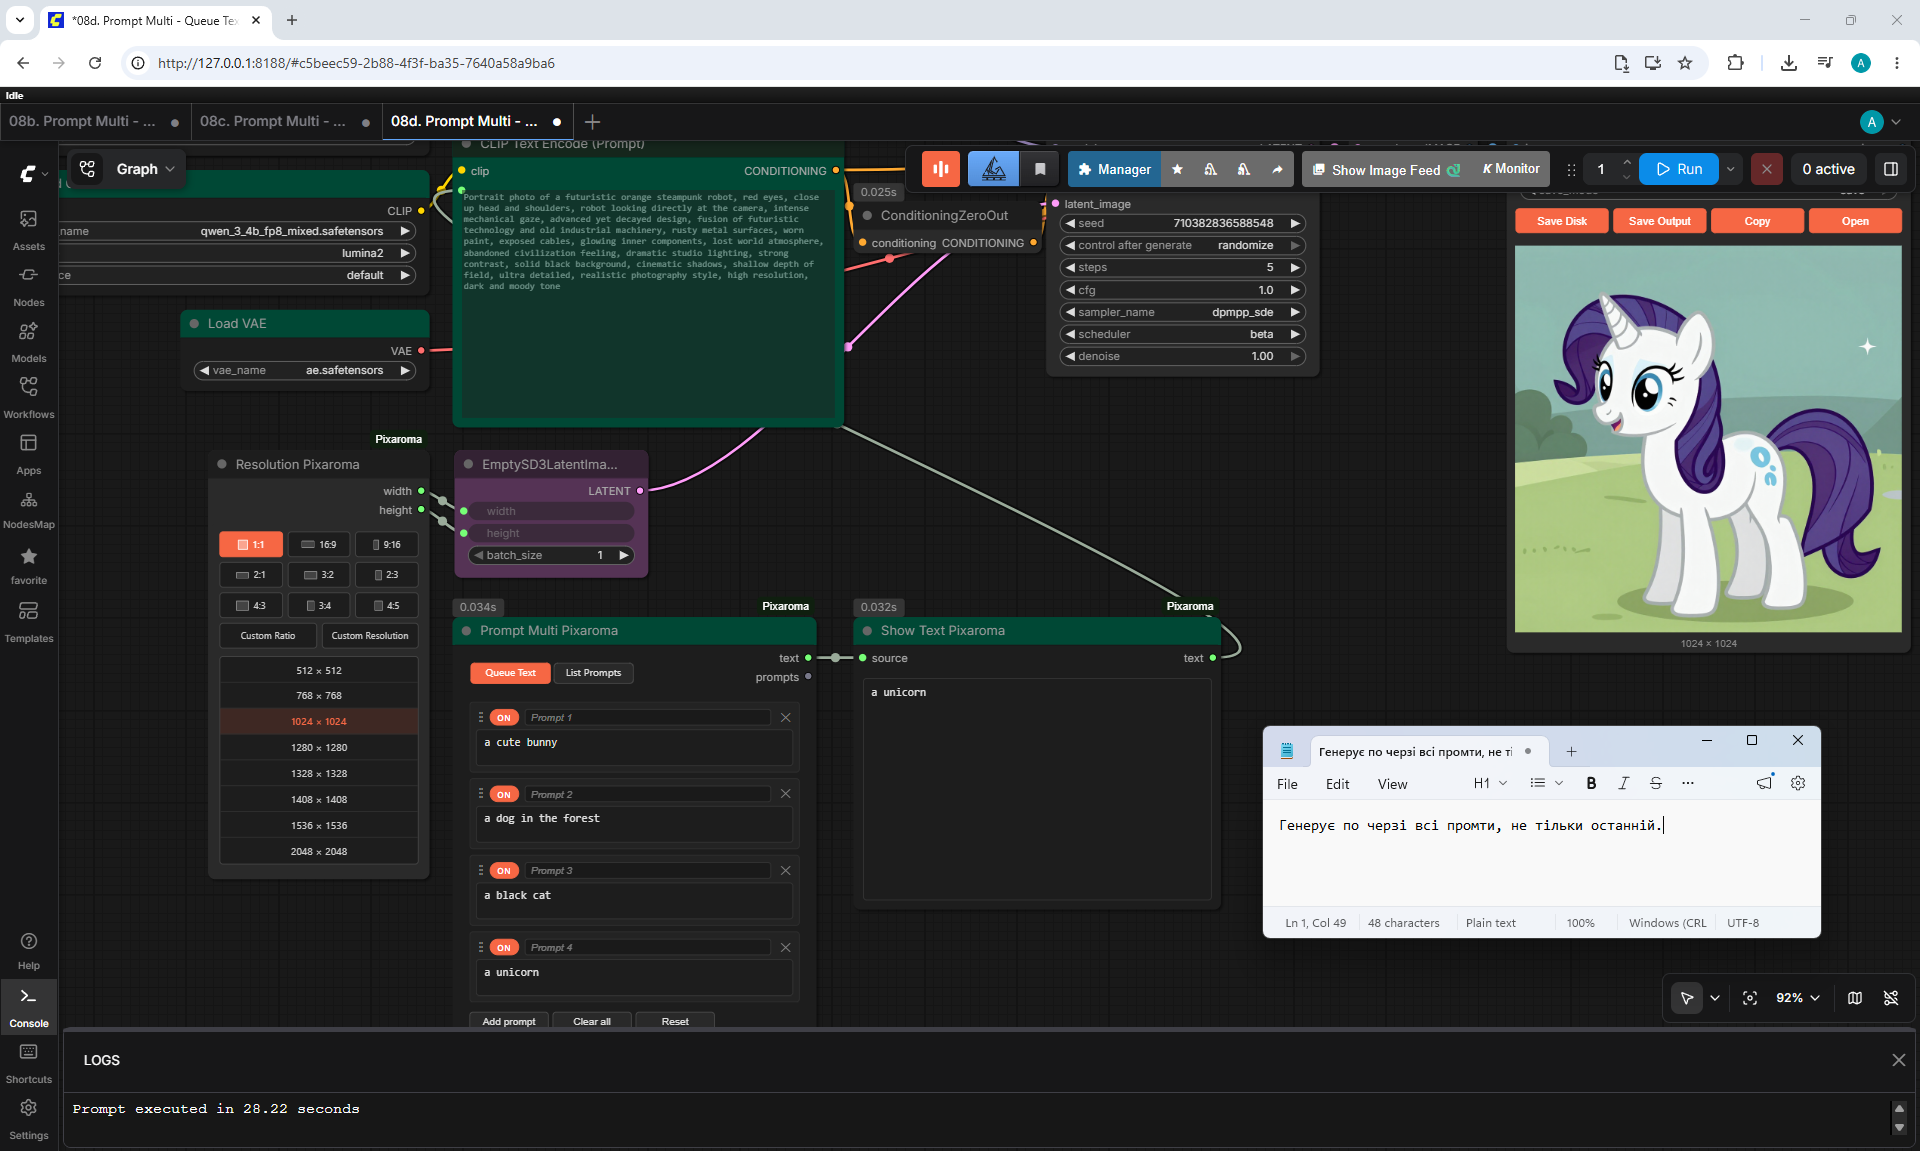Open the scheduler beta selector
1920x1151 pixels.
[1182, 334]
